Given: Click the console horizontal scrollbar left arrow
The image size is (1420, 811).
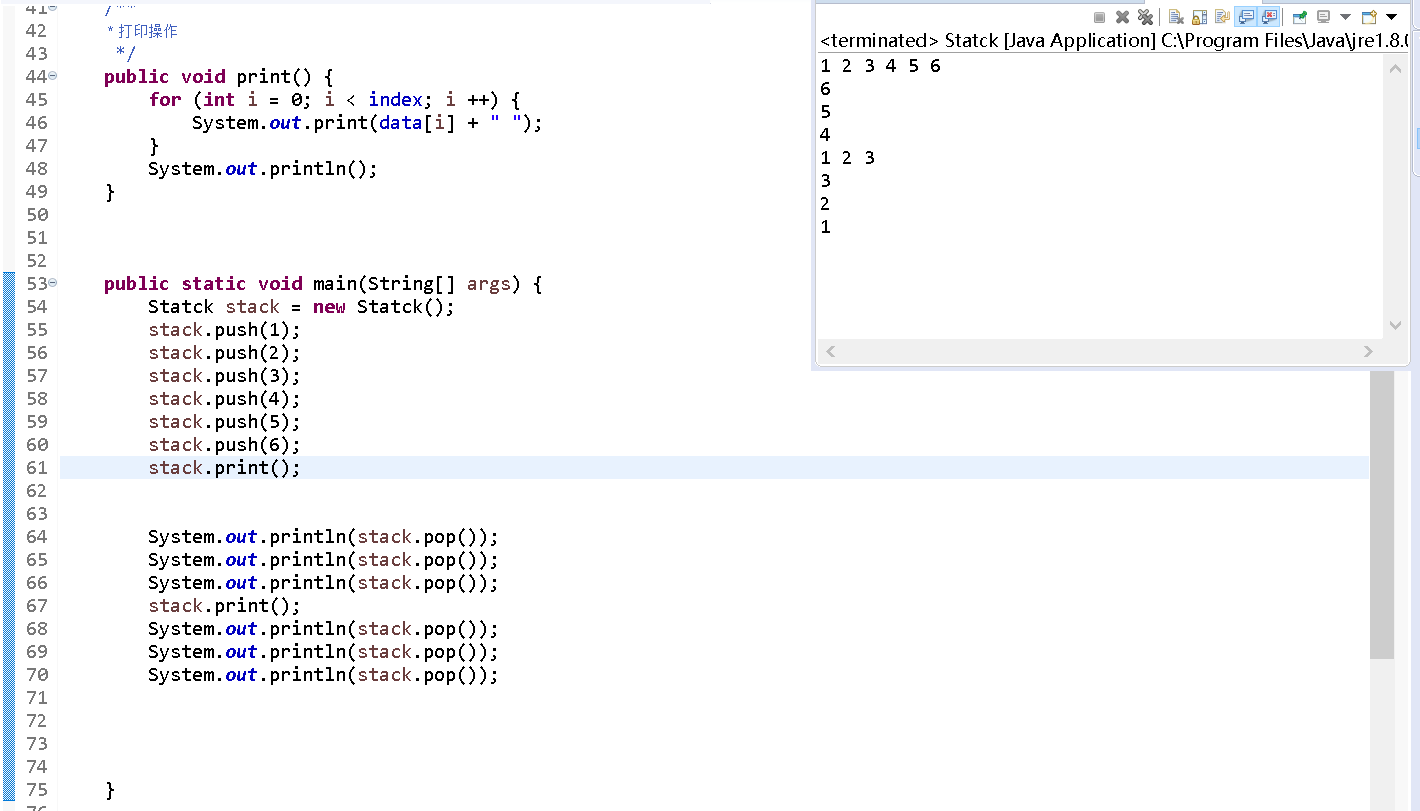Looking at the screenshot, I should 829,351.
